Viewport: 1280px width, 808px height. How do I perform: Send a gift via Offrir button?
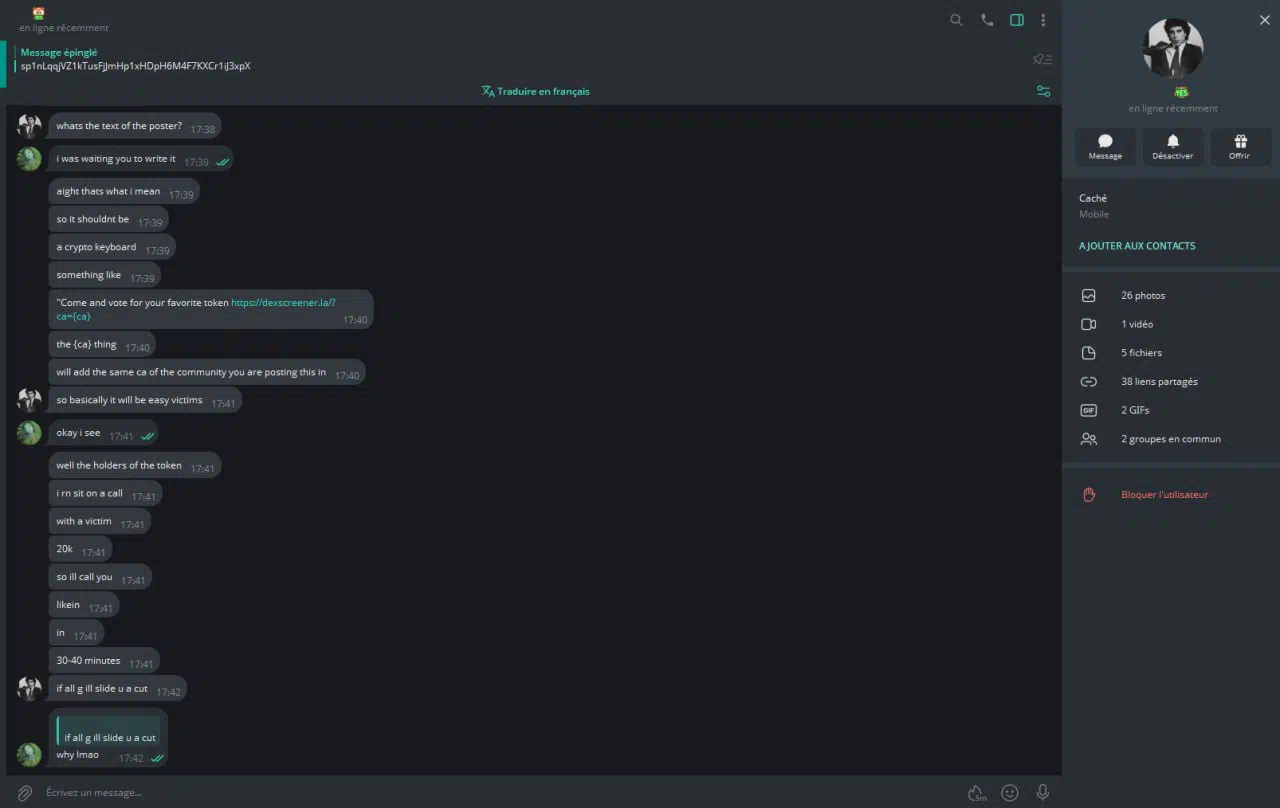coord(1240,147)
